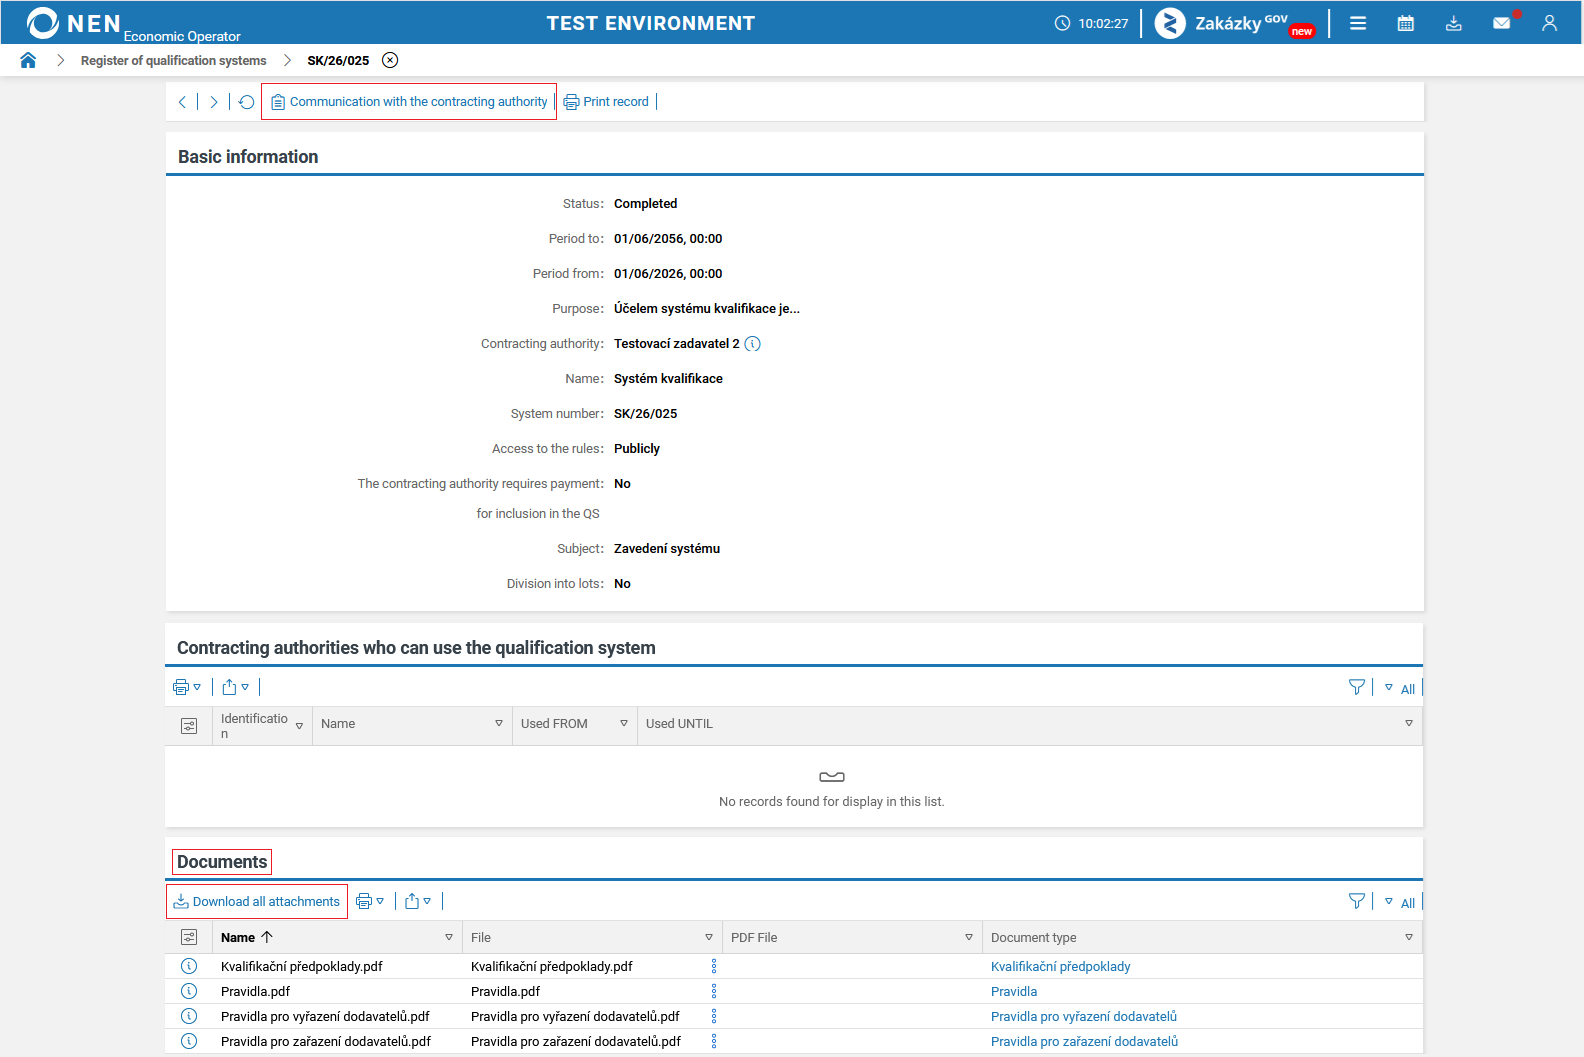Open File column filter dropdown
Viewport: 1584px width, 1057px height.
coord(709,937)
